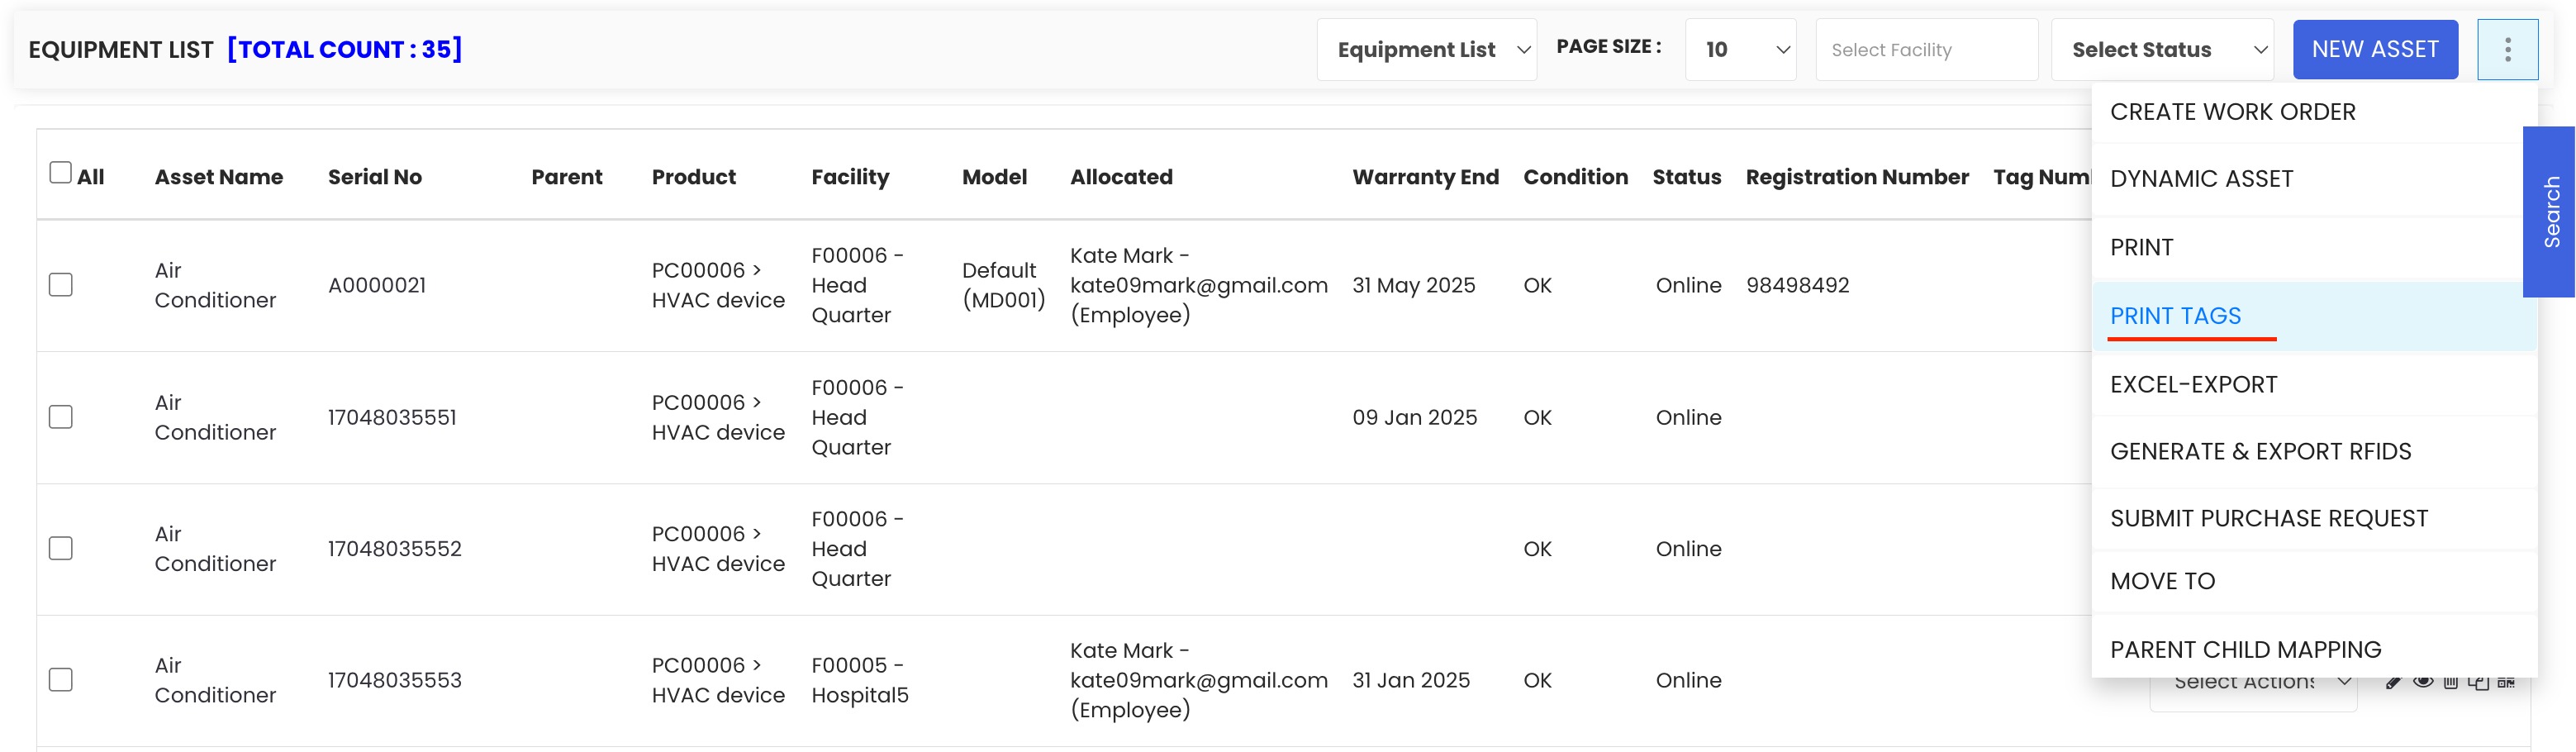Select MOVE TO in the menu
Screen dimensions: 2576x752
tap(2314, 581)
